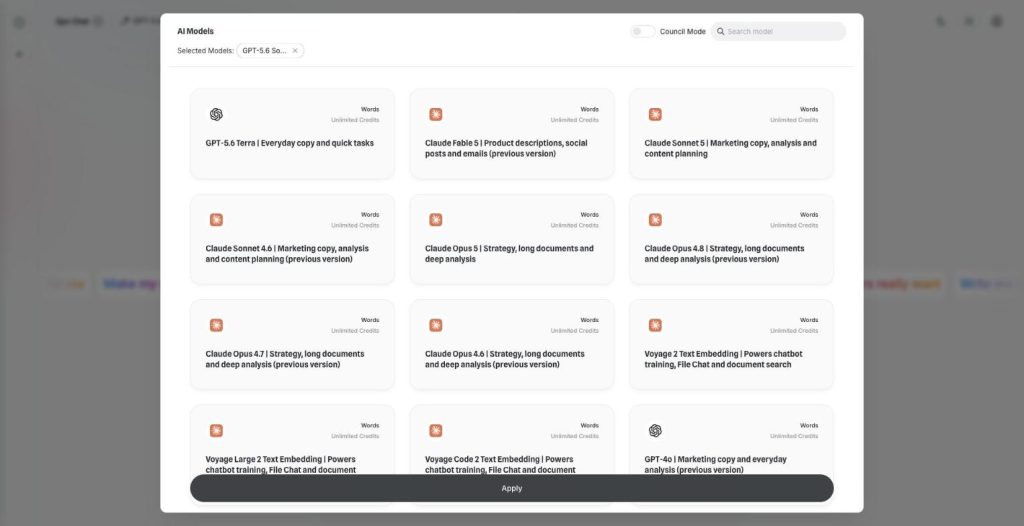Click the OpenAI logo on the GPT-5.6 Terra card
The width and height of the screenshot is (1024, 526).
pos(216,114)
